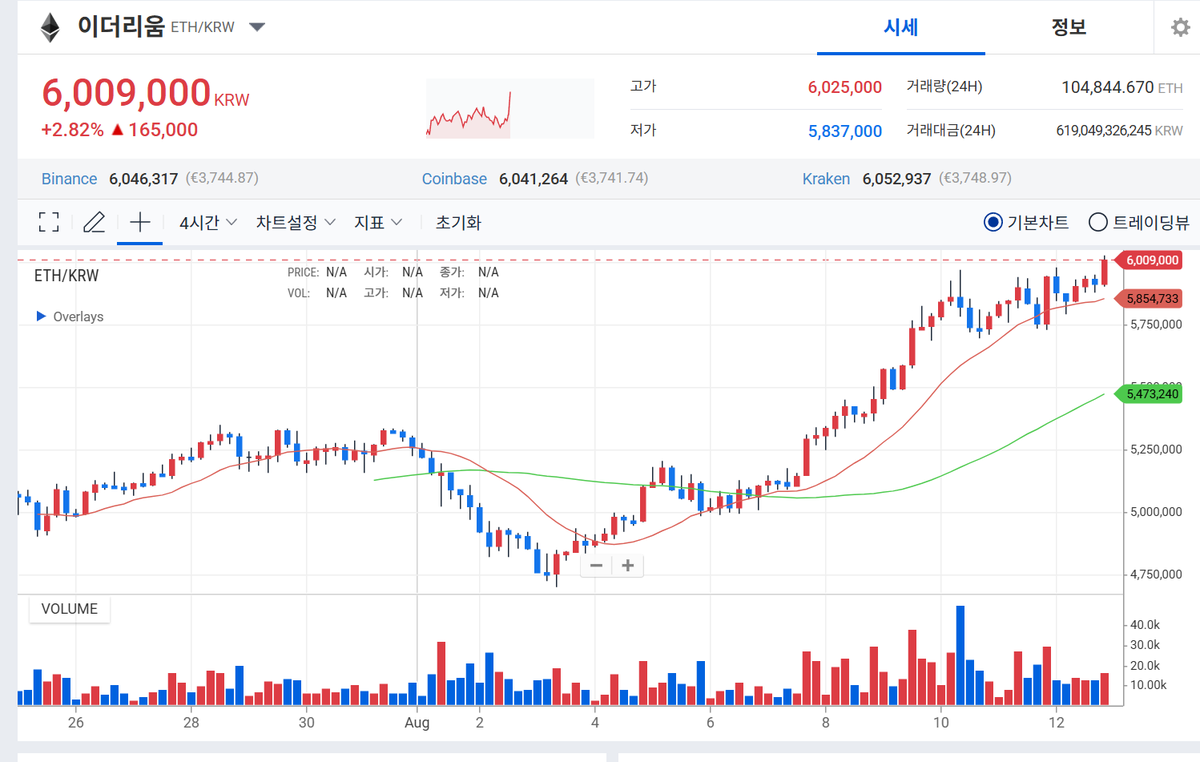Open the Binance price link
Screen dimensions: 1200x762
point(68,179)
